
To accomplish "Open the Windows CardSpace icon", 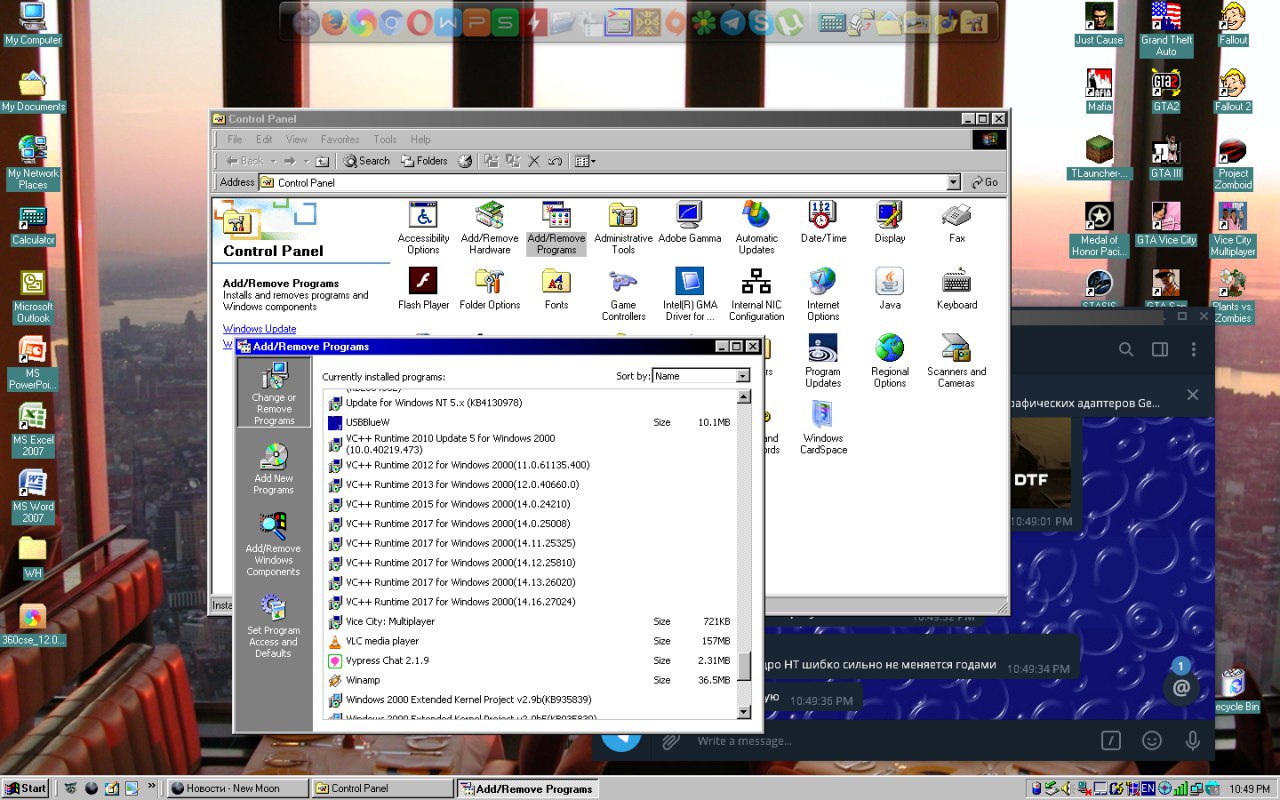I will tap(823, 428).
